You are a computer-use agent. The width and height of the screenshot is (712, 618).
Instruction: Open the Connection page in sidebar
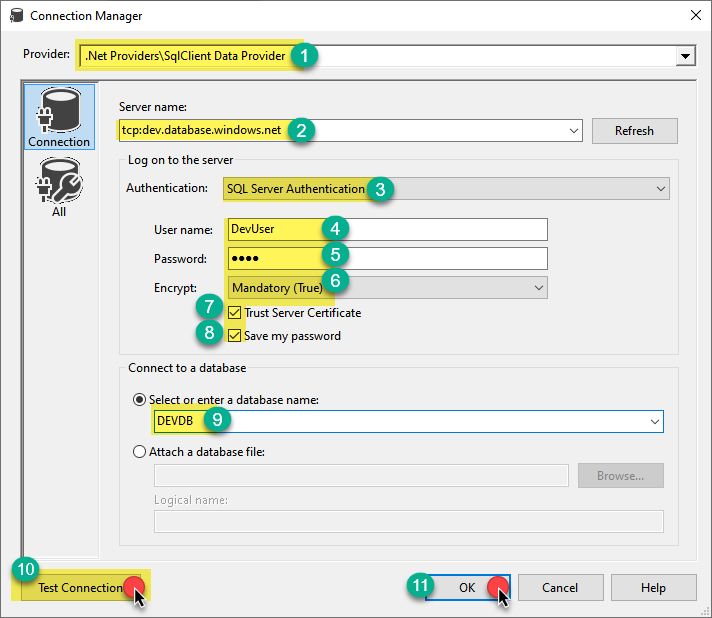(59, 117)
